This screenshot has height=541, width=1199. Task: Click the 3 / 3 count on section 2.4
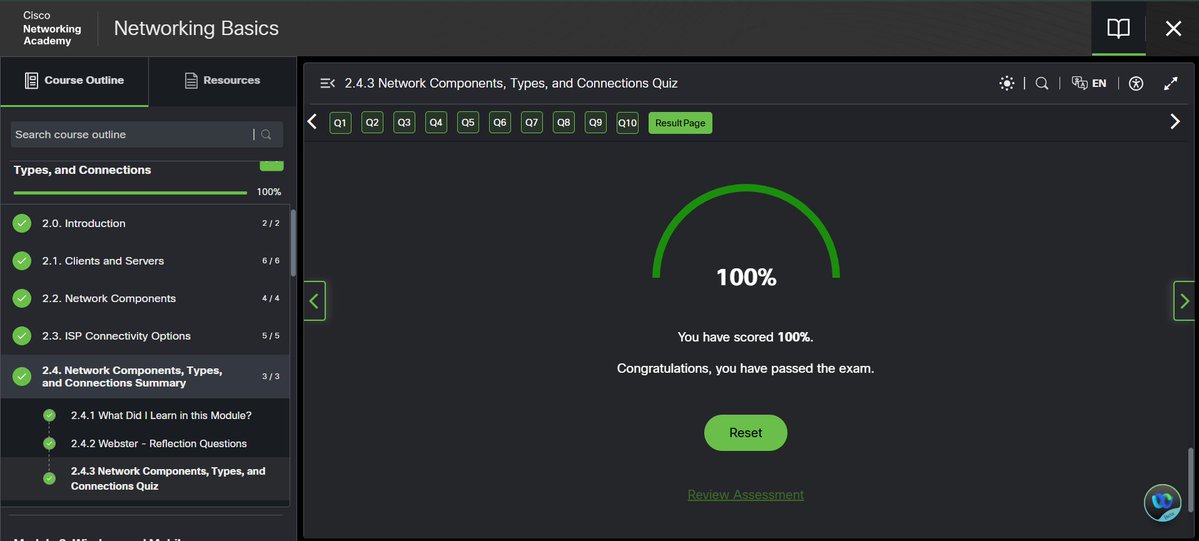(271, 376)
